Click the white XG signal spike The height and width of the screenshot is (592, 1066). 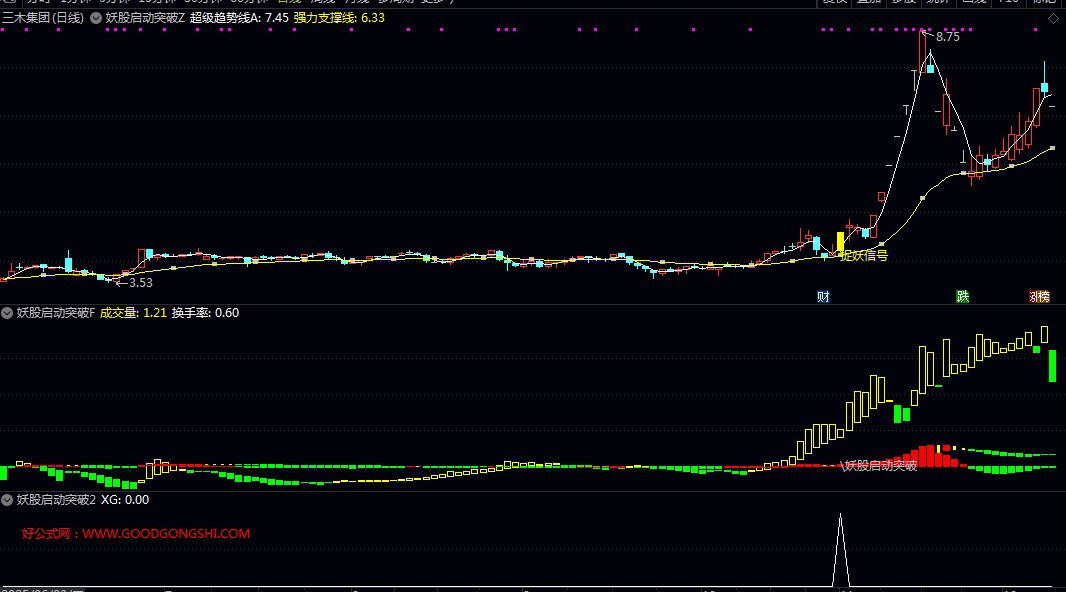click(840, 550)
